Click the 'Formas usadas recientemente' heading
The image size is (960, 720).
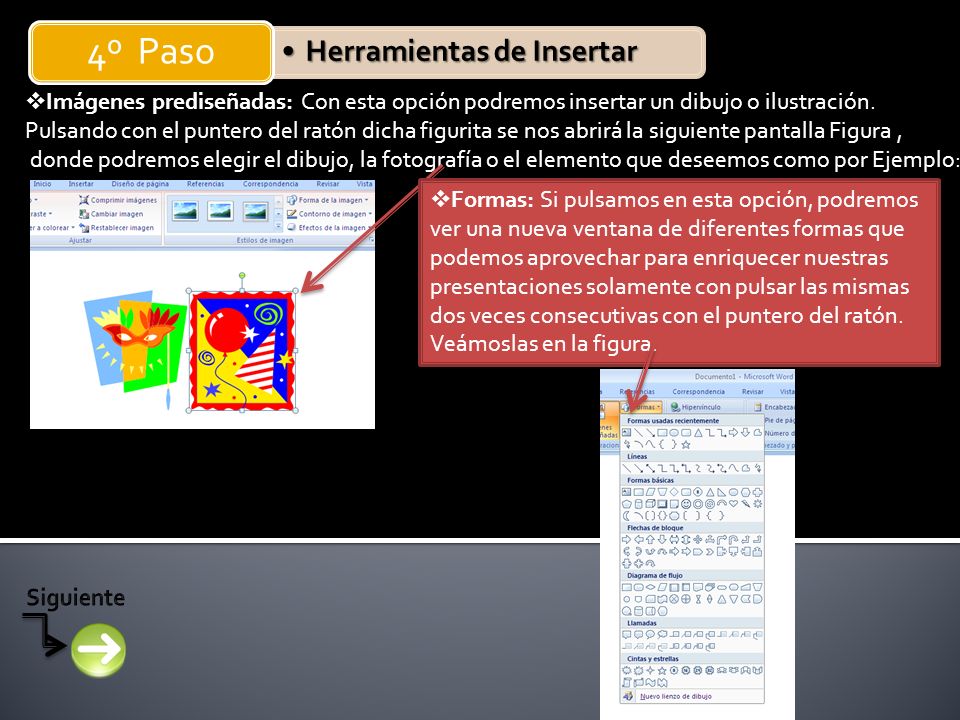click(x=673, y=421)
